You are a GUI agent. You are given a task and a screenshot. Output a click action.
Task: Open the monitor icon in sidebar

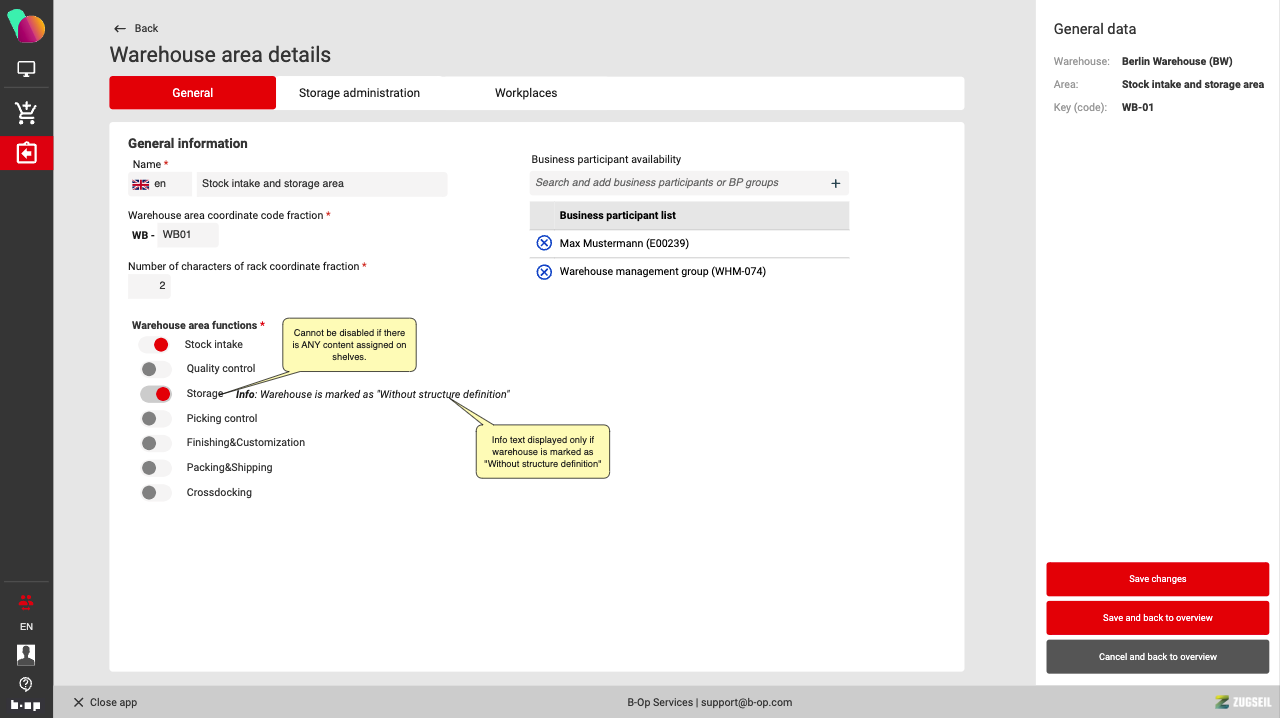26,70
